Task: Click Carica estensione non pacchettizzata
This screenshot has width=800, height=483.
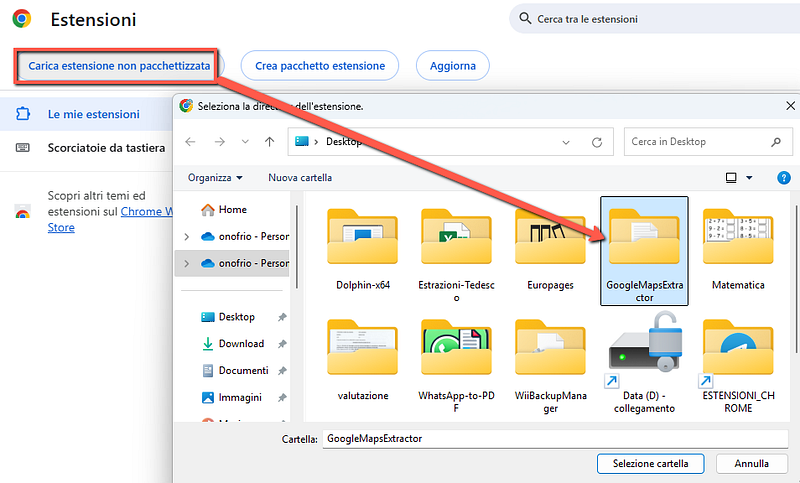Action: (x=119, y=66)
